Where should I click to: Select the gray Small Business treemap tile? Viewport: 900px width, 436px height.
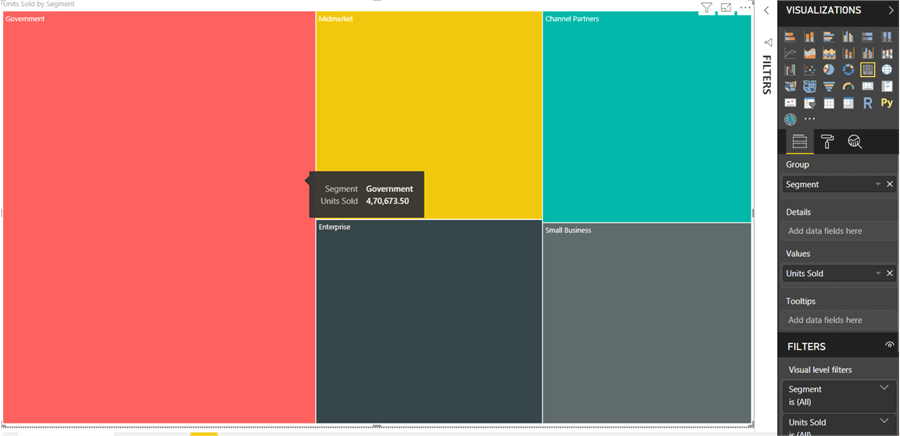point(647,324)
